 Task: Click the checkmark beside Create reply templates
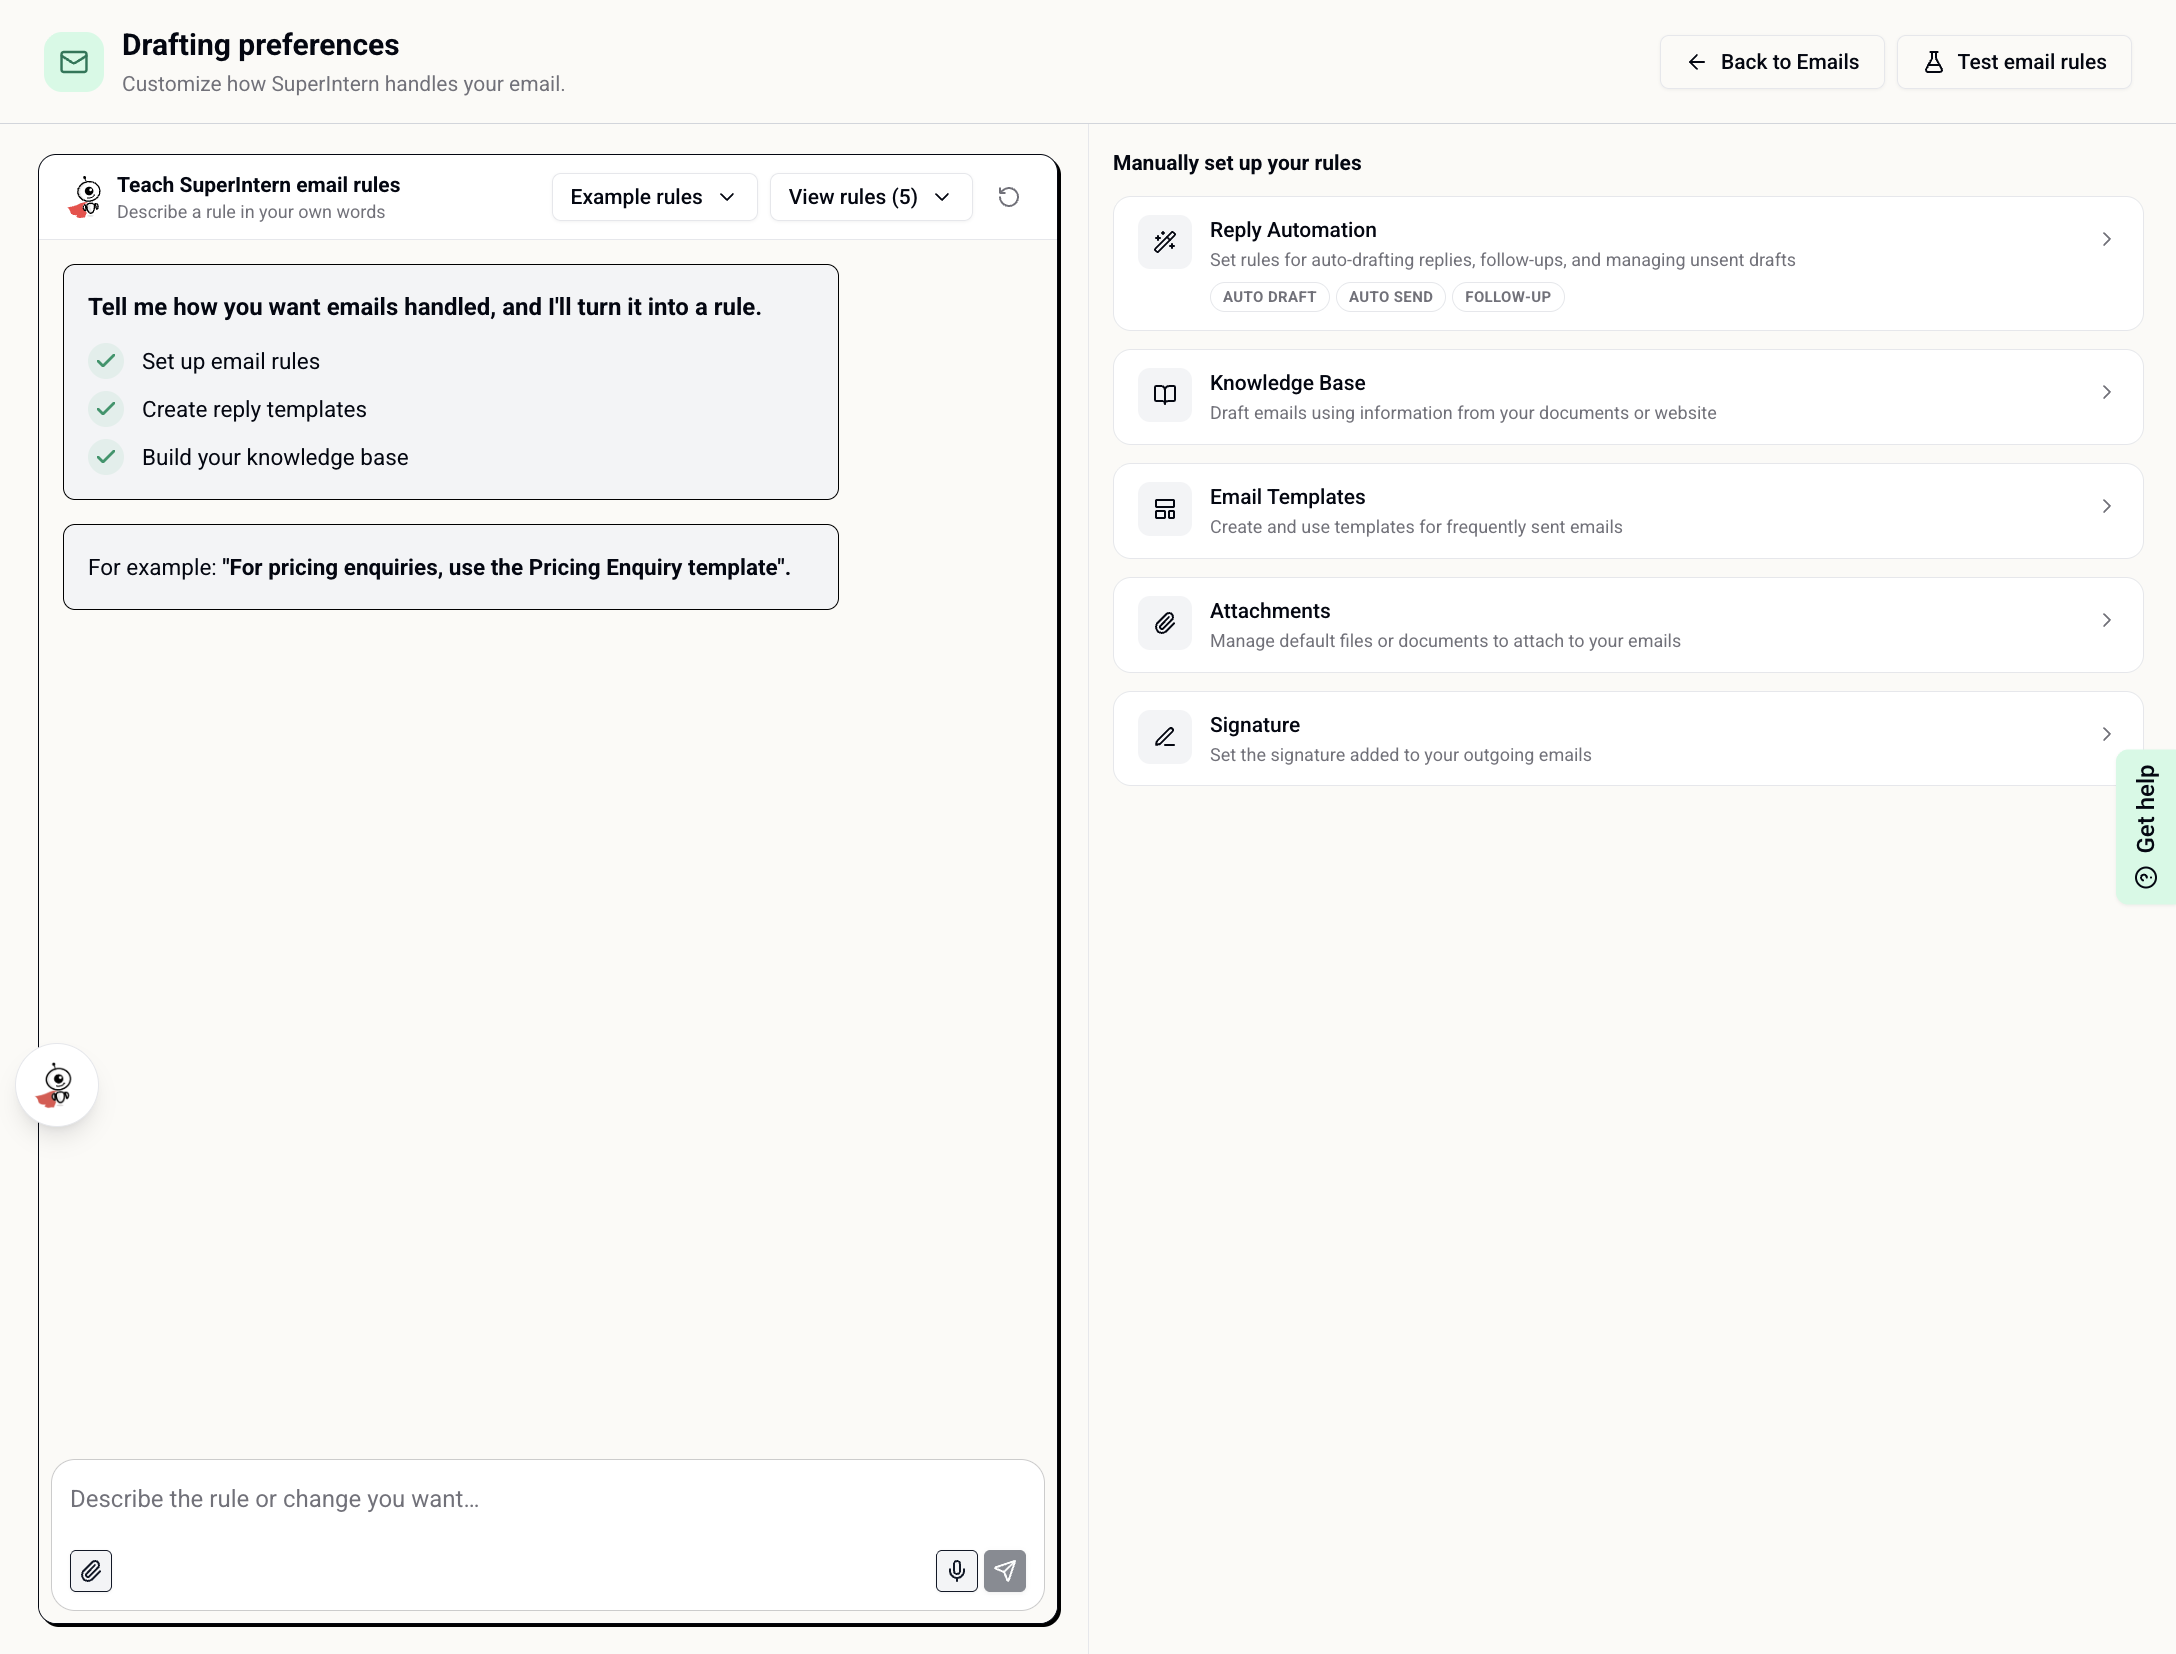click(106, 409)
